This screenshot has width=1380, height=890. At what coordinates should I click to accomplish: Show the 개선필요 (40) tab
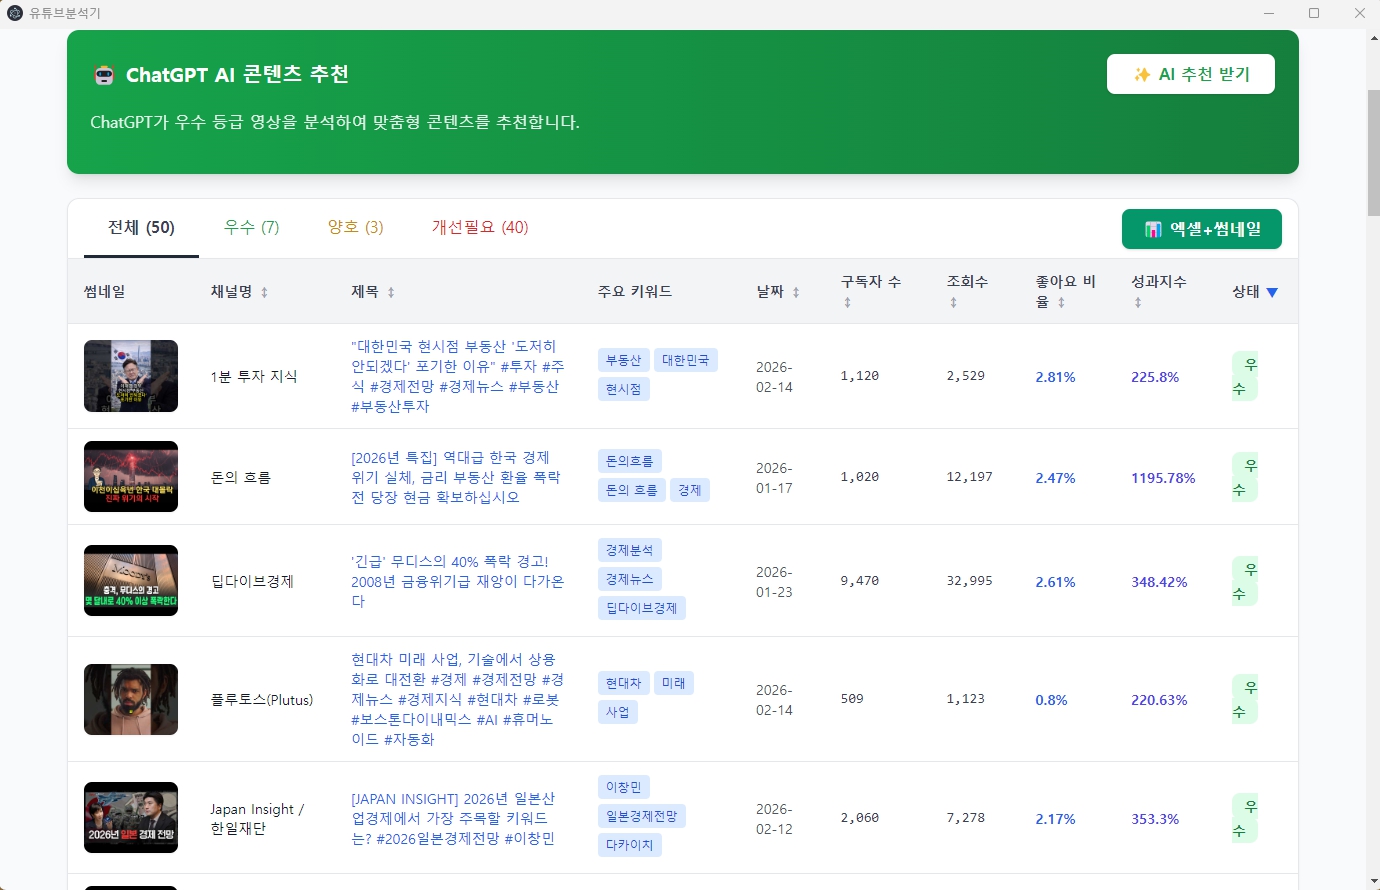[x=480, y=228]
